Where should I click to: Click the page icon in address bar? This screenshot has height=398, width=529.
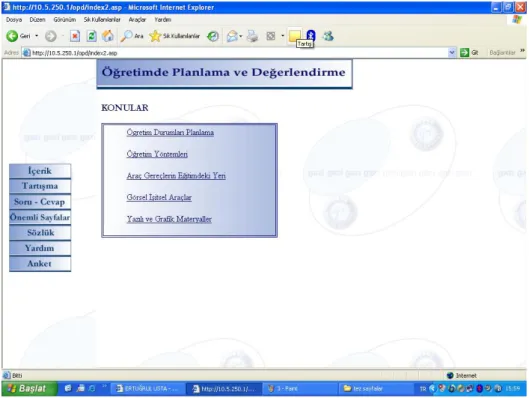tap(27, 53)
